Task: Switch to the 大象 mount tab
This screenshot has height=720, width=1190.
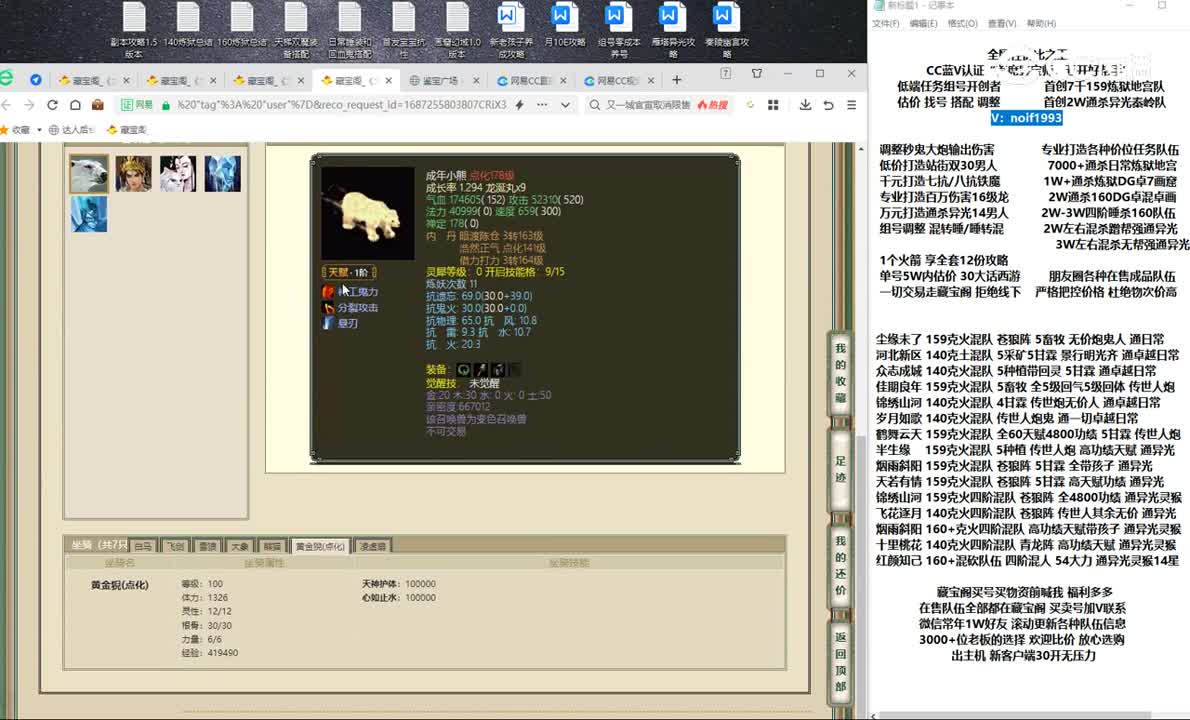Action: [240, 546]
